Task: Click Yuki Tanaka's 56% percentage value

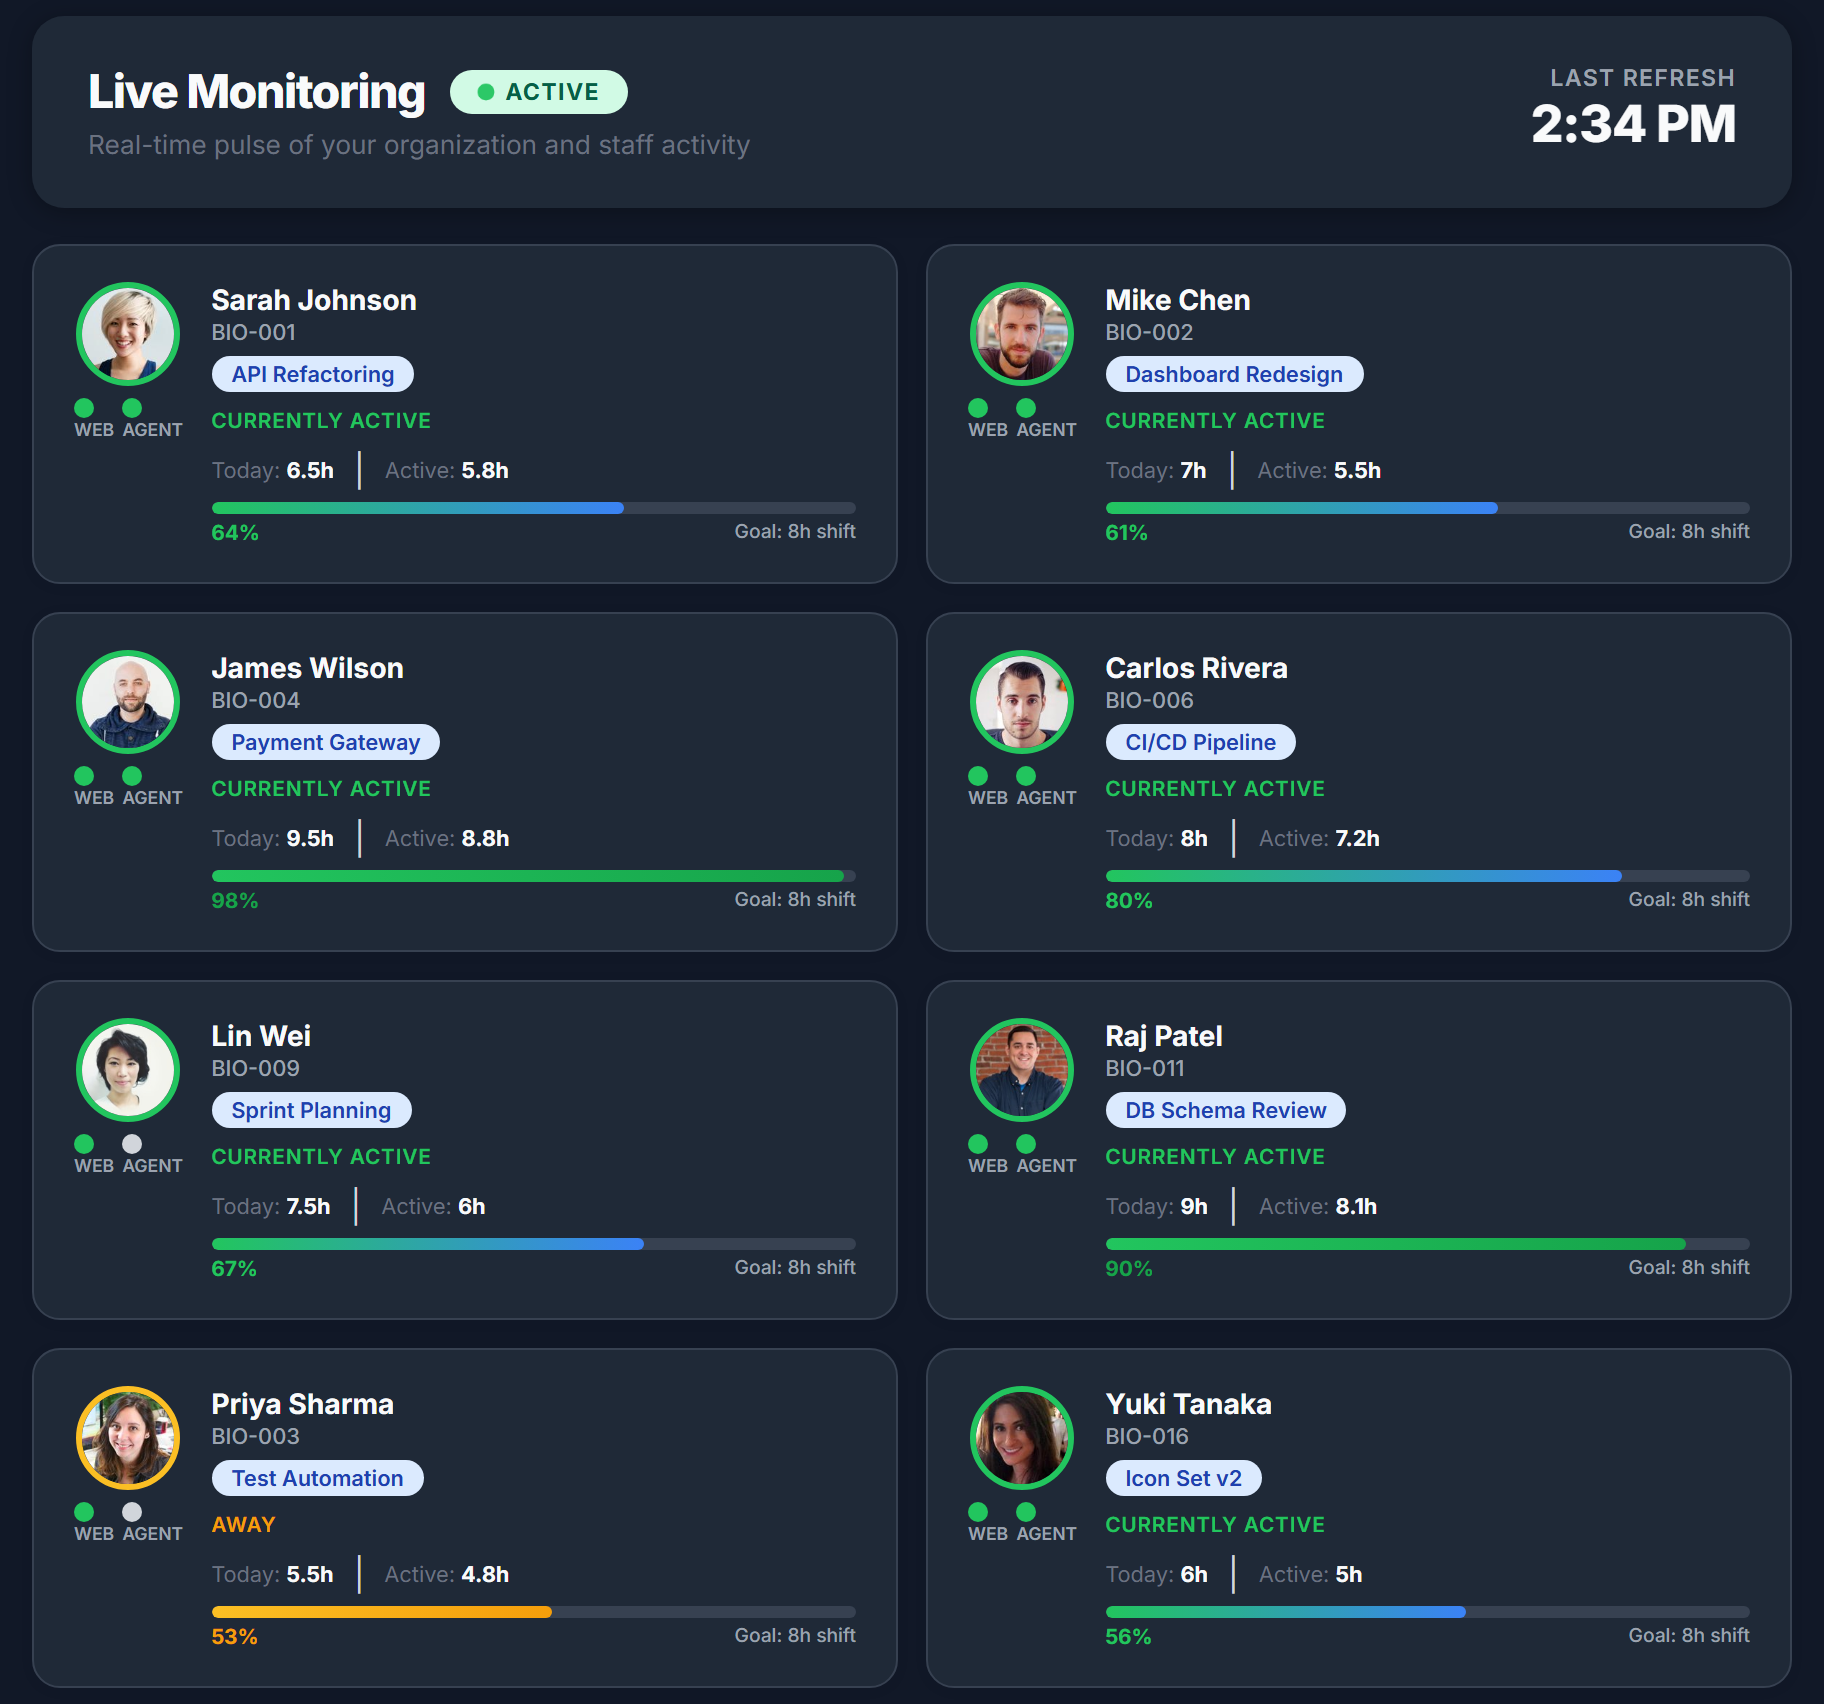Action: [1129, 1636]
